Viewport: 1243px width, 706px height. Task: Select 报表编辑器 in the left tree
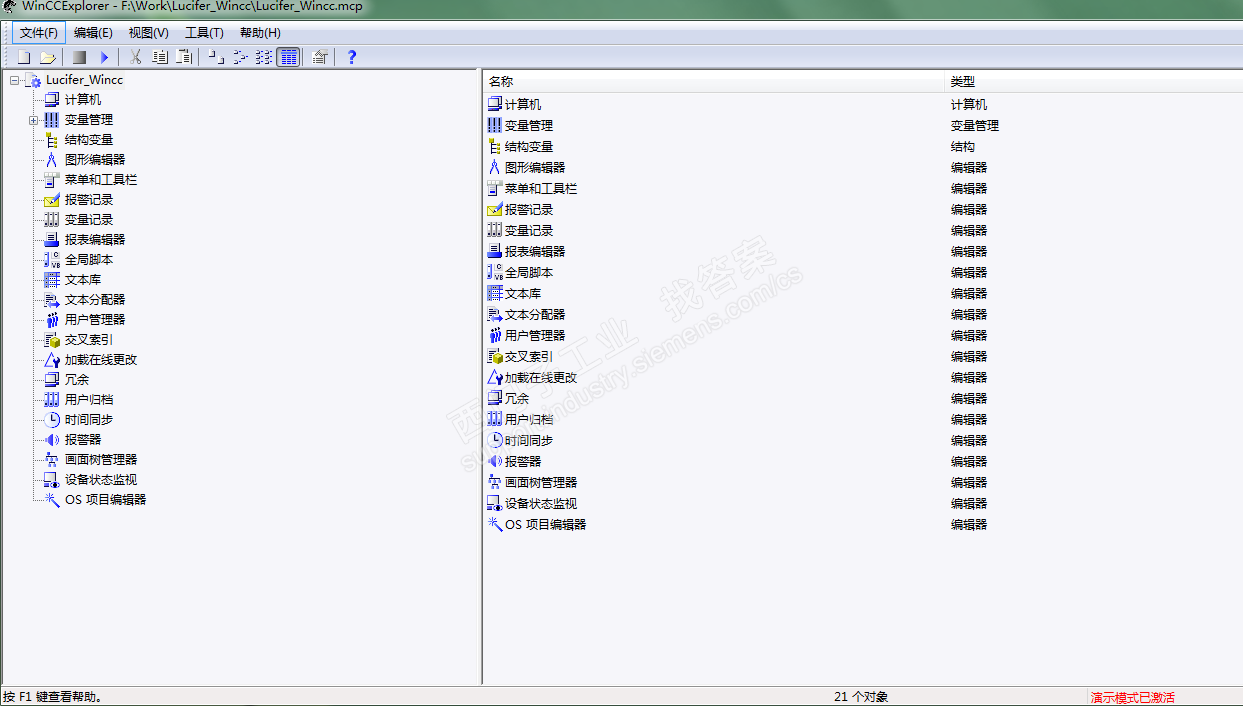95,240
